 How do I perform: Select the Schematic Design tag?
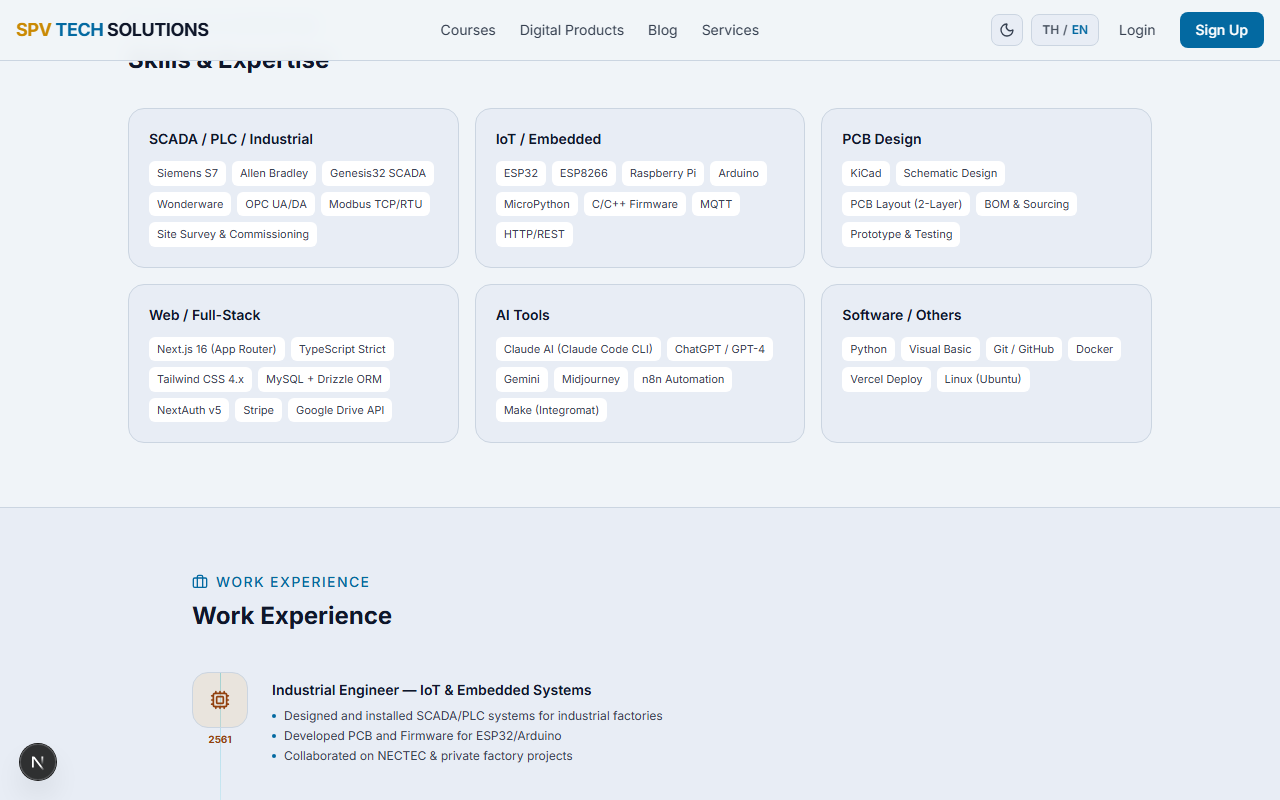click(950, 173)
